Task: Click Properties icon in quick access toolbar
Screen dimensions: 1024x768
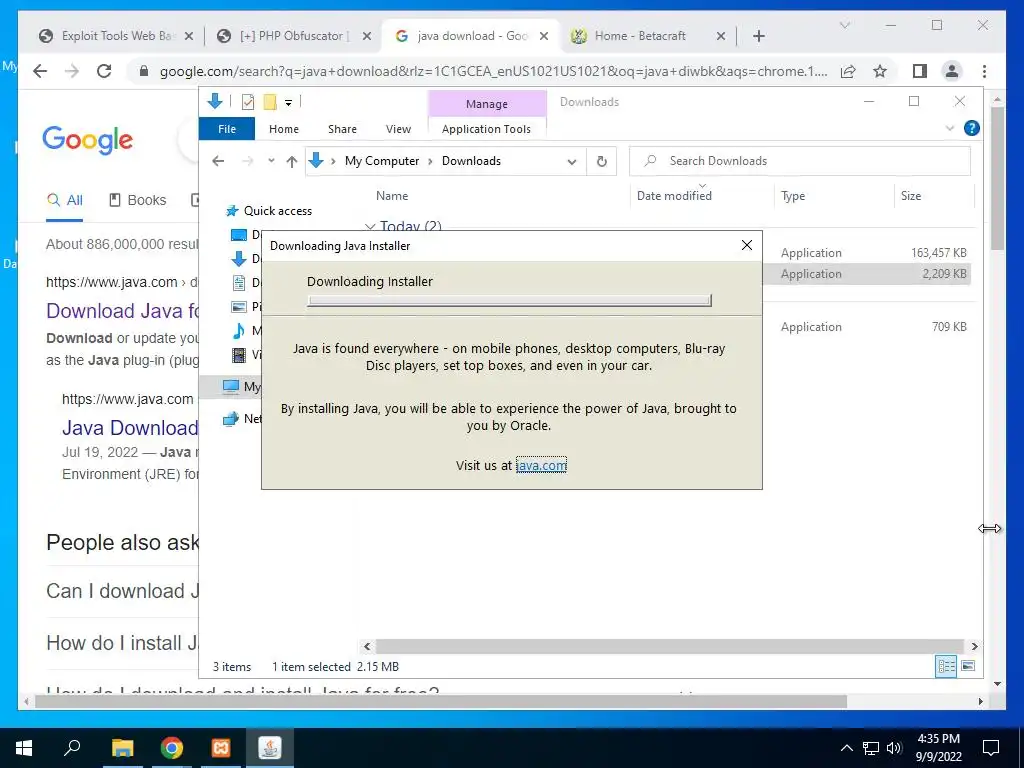Action: [248, 101]
